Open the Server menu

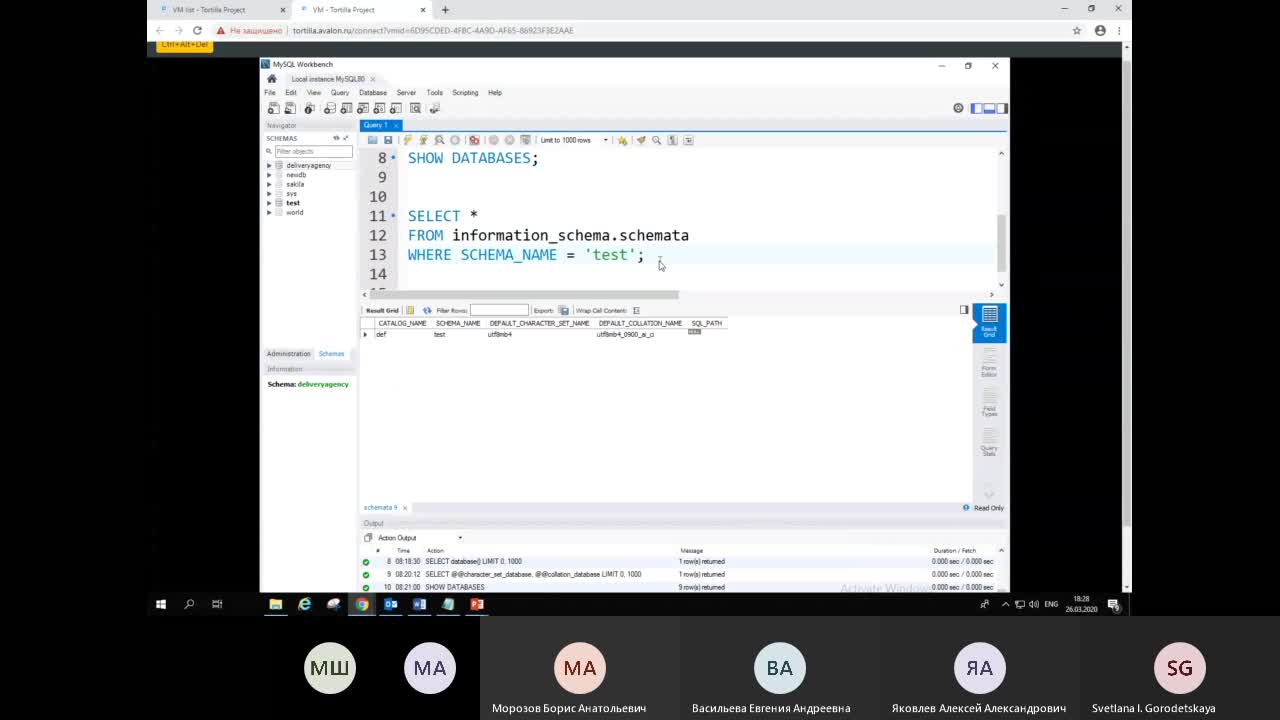coord(406,92)
